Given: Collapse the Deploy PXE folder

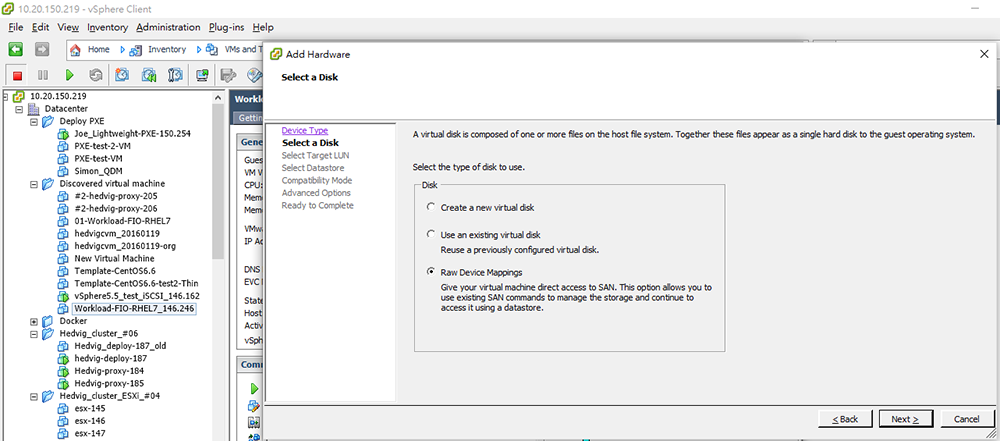Looking at the screenshot, I should tap(34, 121).
